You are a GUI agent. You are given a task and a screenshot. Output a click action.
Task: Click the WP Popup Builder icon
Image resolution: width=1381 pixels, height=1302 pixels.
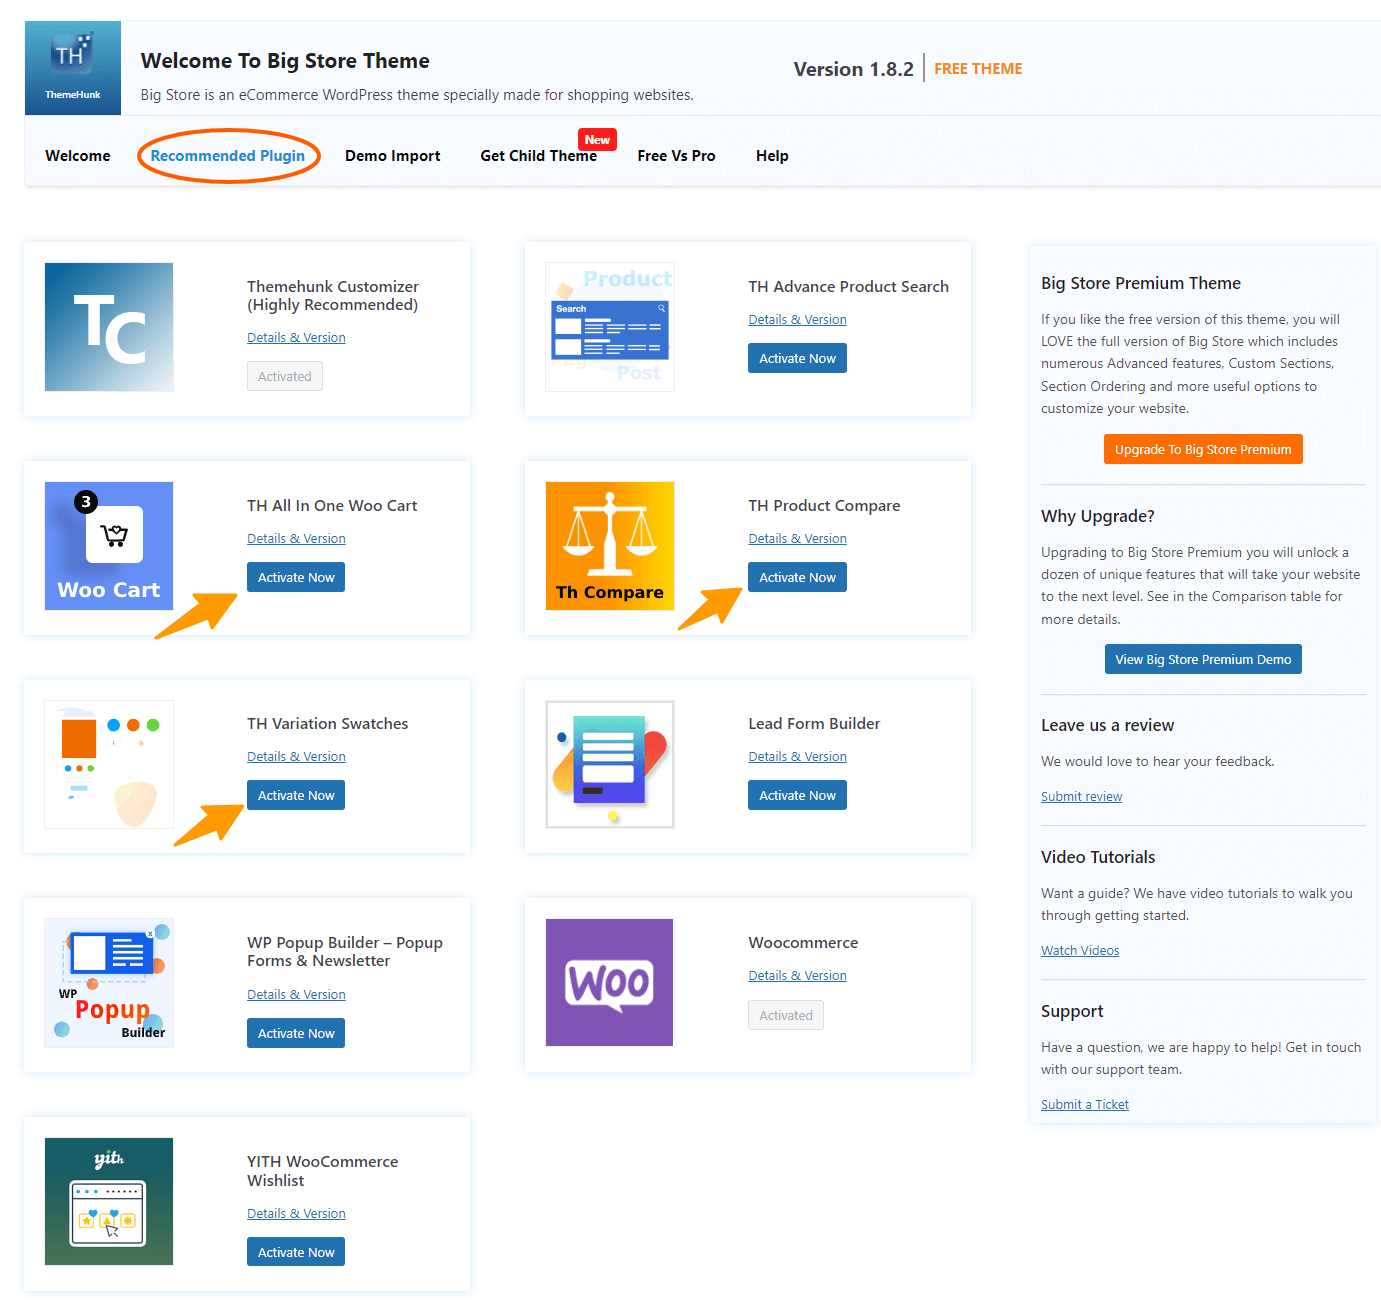pyautogui.click(x=109, y=983)
